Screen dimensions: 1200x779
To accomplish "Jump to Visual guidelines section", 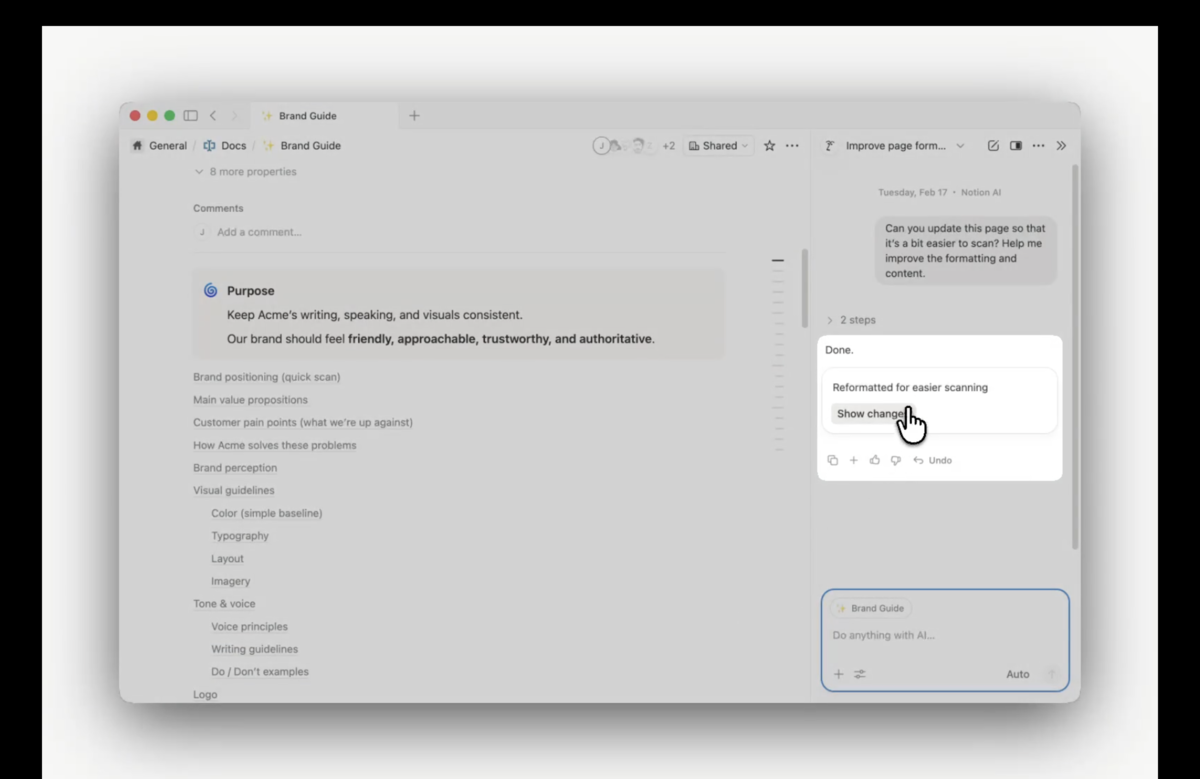I will [234, 491].
